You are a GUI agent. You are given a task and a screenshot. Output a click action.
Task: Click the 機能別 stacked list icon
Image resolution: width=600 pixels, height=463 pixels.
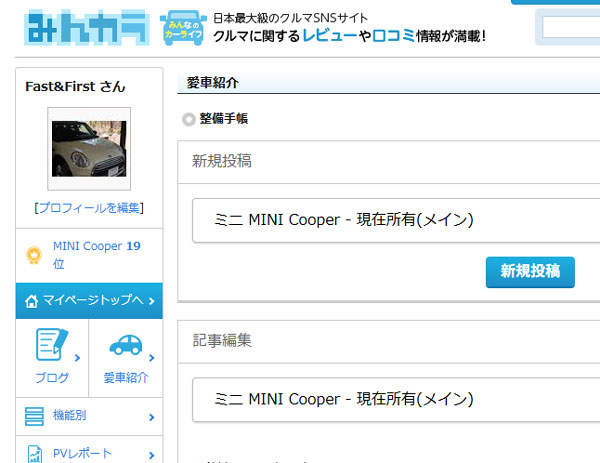tap(34, 417)
